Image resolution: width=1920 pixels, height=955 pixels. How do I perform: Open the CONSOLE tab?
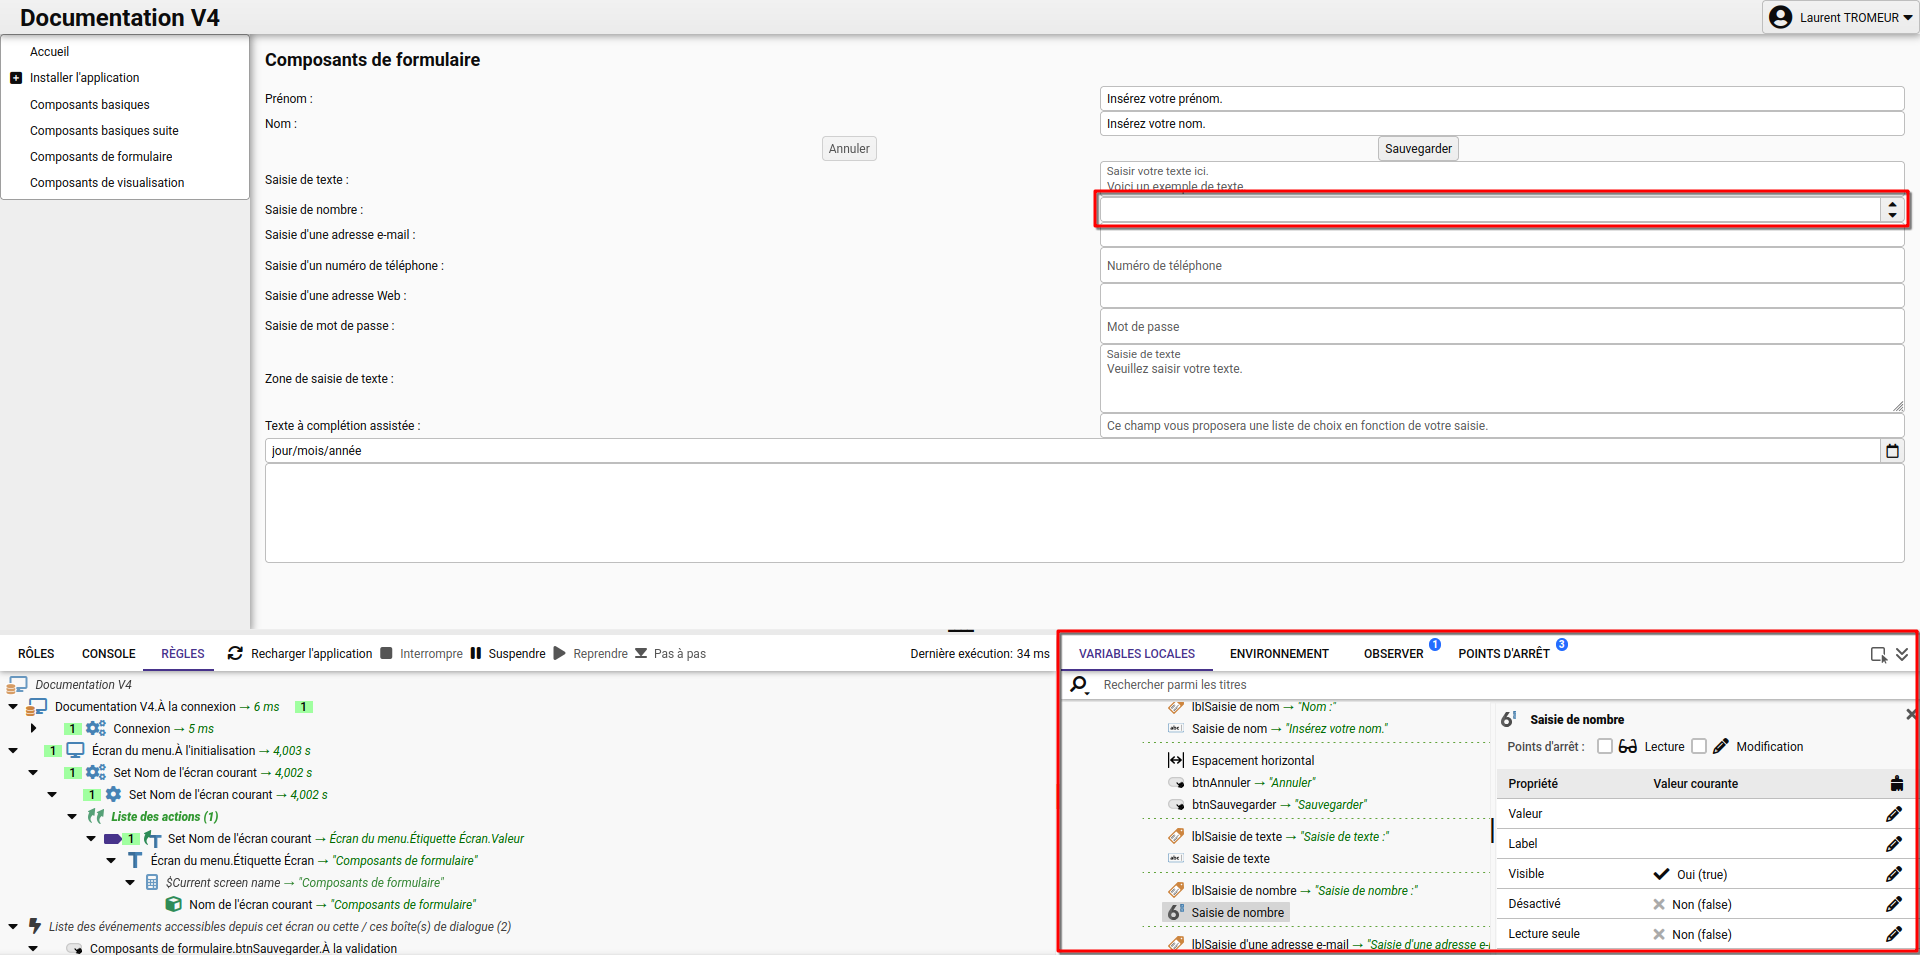click(108, 654)
